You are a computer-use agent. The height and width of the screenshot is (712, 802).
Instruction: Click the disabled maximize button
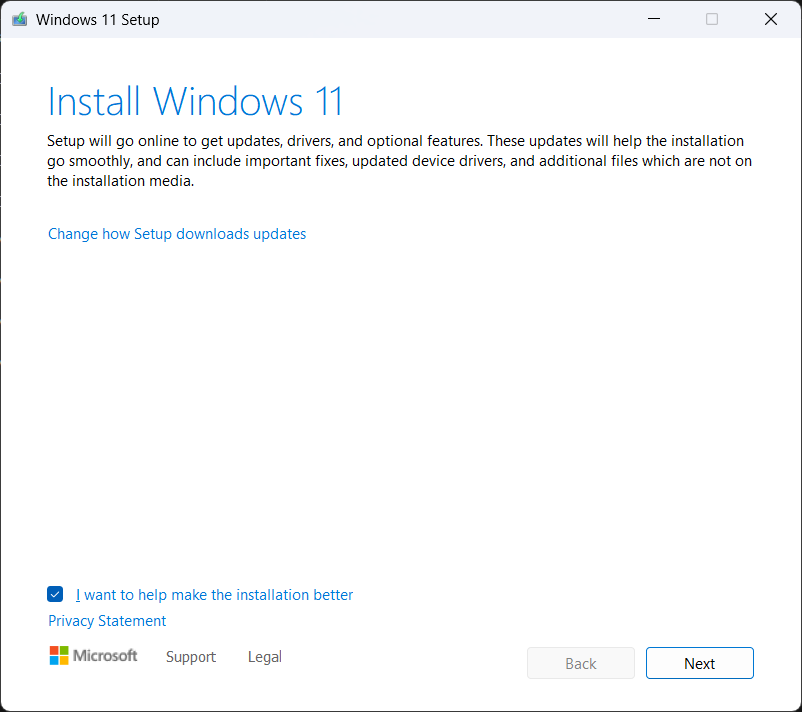pos(712,19)
